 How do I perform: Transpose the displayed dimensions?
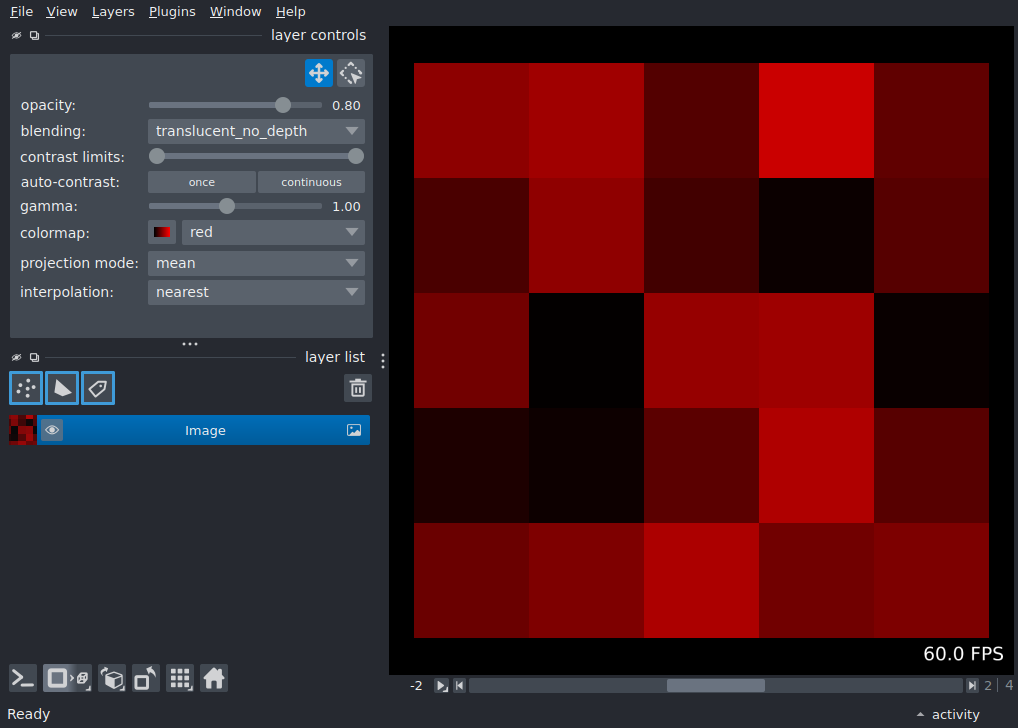click(x=146, y=679)
